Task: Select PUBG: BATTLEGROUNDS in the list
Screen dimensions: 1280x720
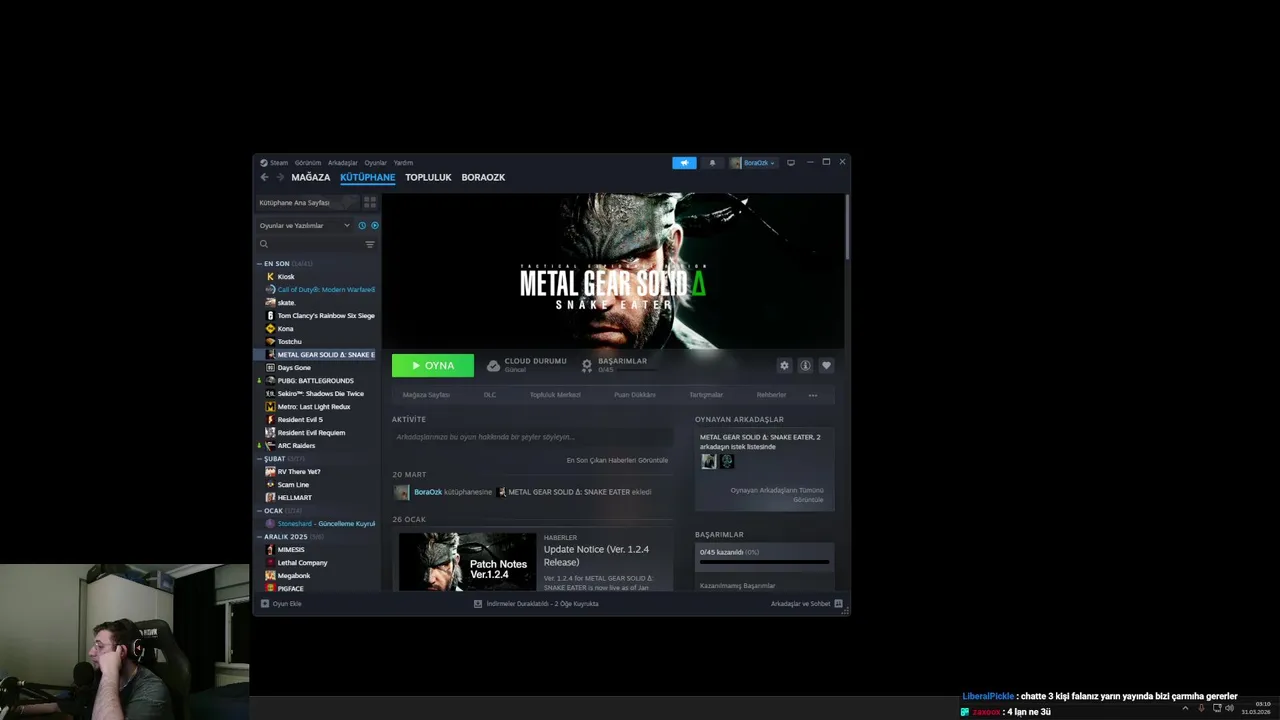Action: pyautogui.click(x=318, y=381)
